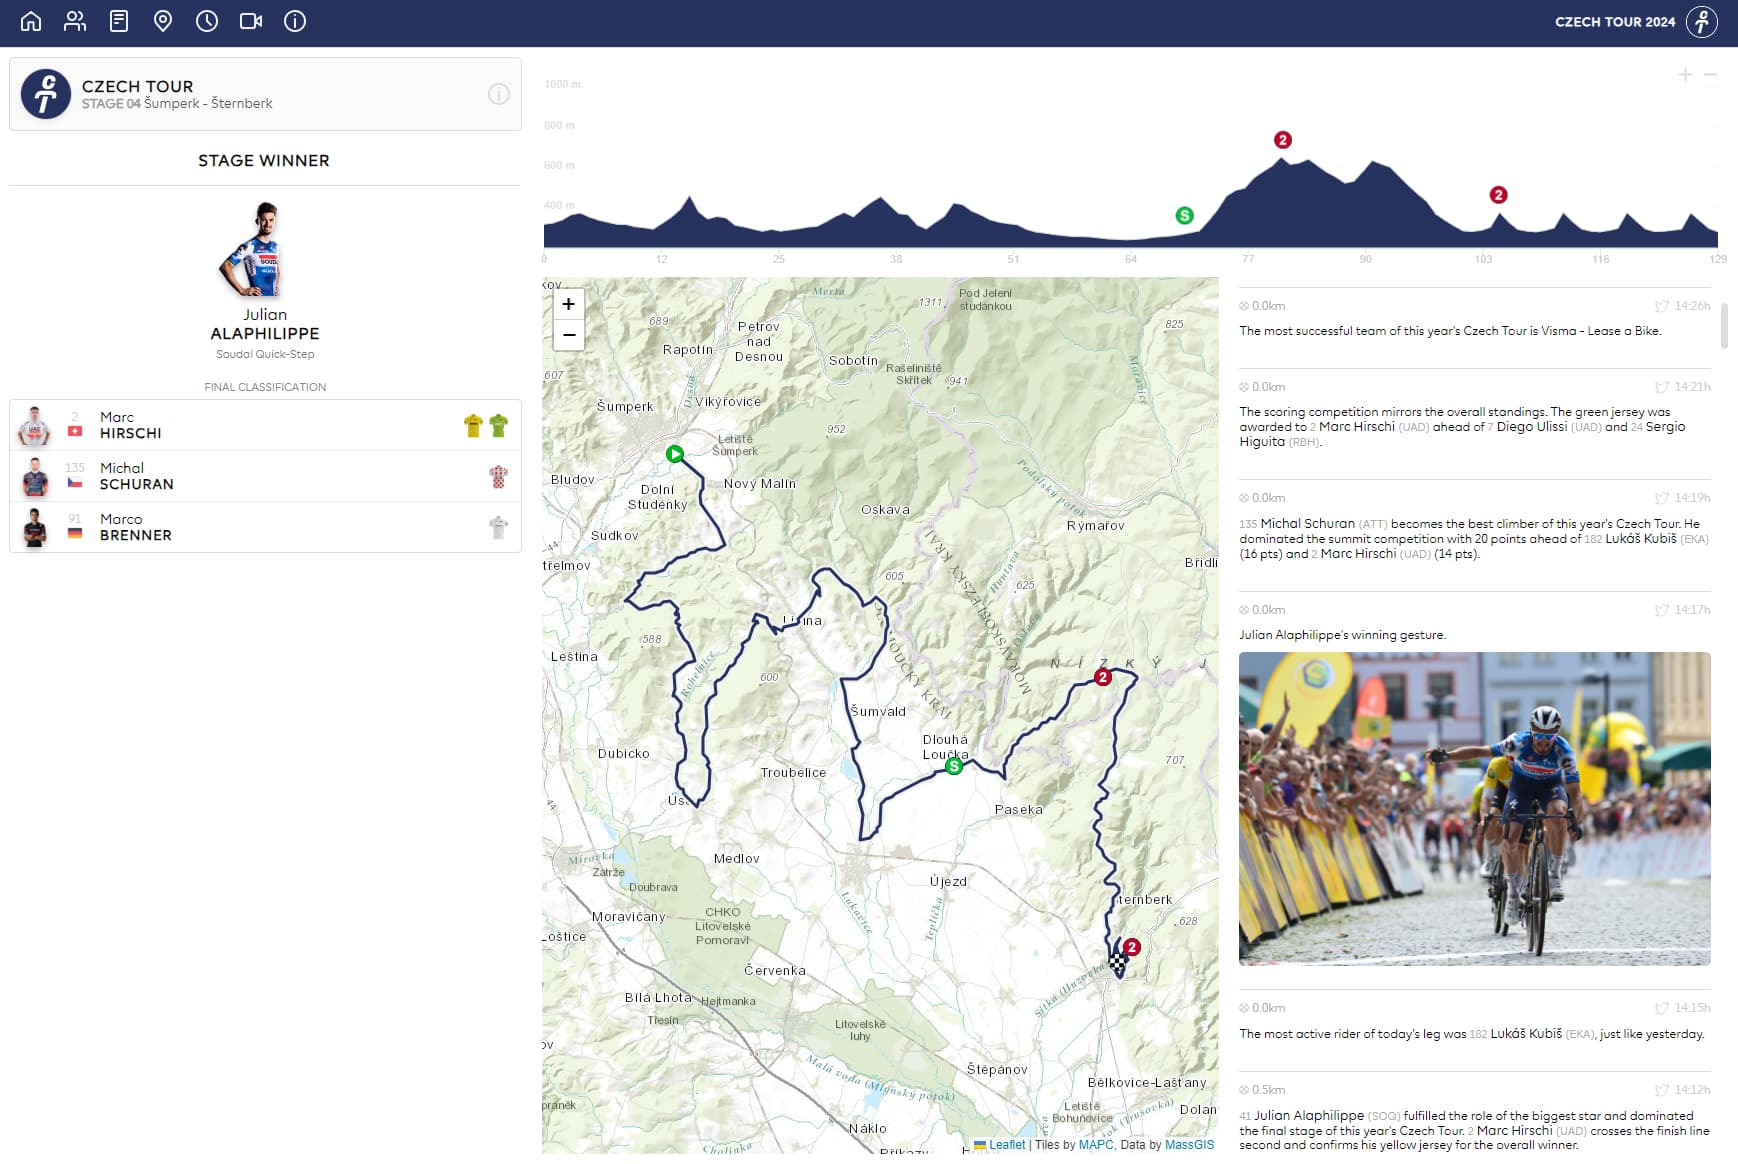Shrink elevation profile with minus icon
The width and height of the screenshot is (1738, 1164).
1711,75
